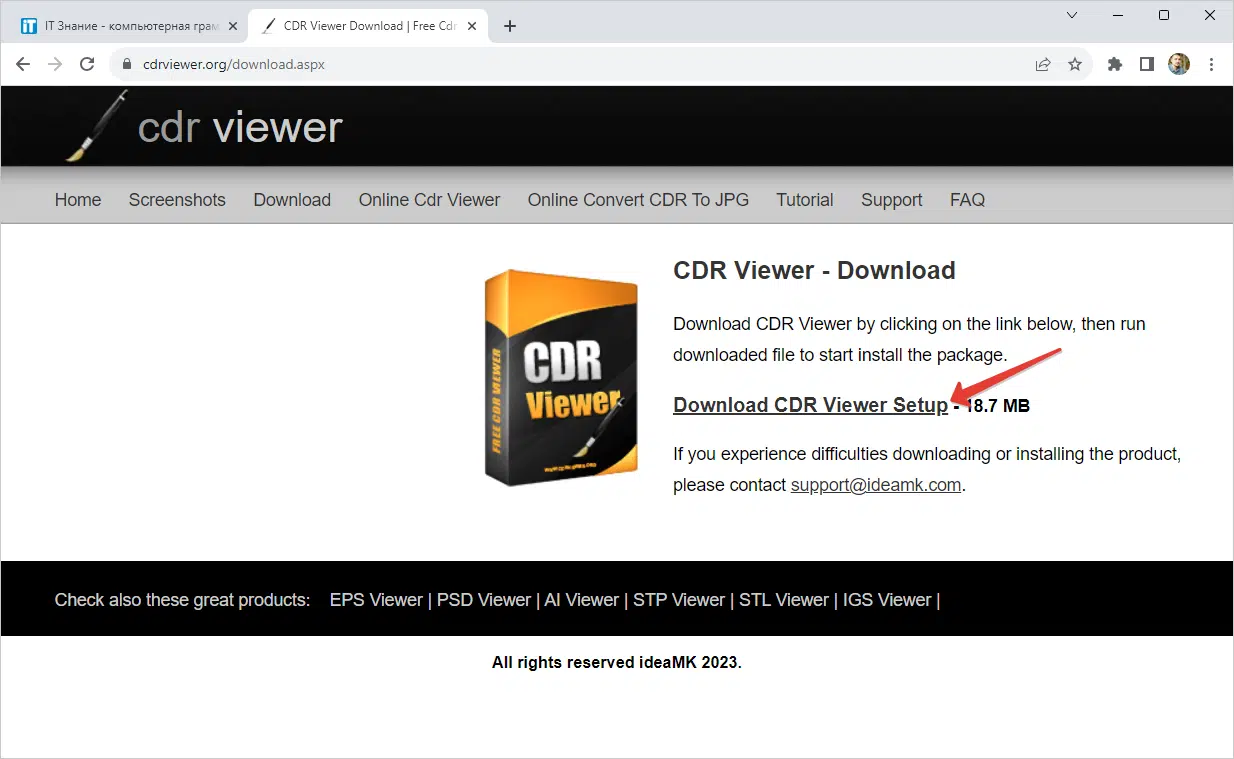The width and height of the screenshot is (1234, 759).
Task: Click the 18.7 MB file size text
Action: (997, 405)
